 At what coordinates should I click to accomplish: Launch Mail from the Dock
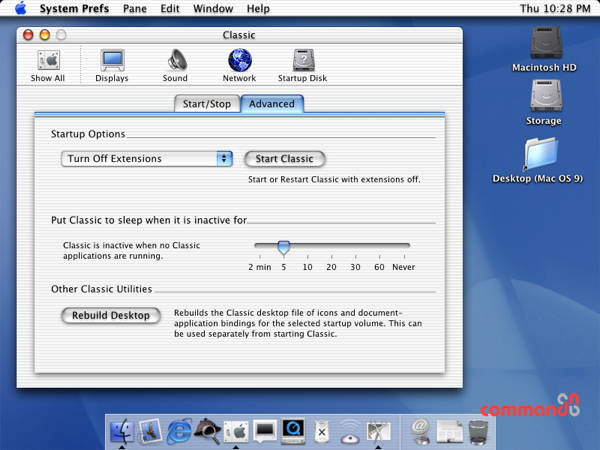click(x=150, y=432)
